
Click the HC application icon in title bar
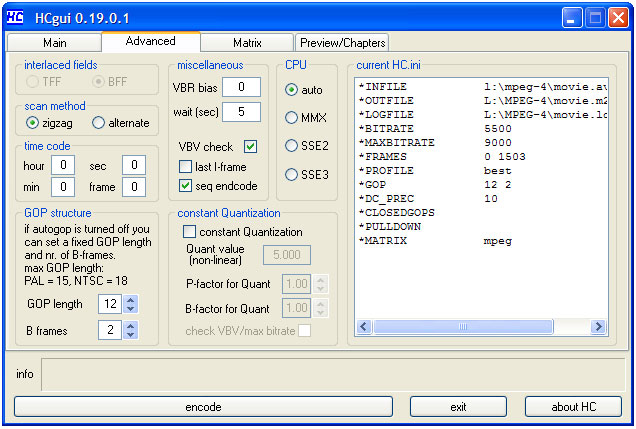click(x=15, y=17)
